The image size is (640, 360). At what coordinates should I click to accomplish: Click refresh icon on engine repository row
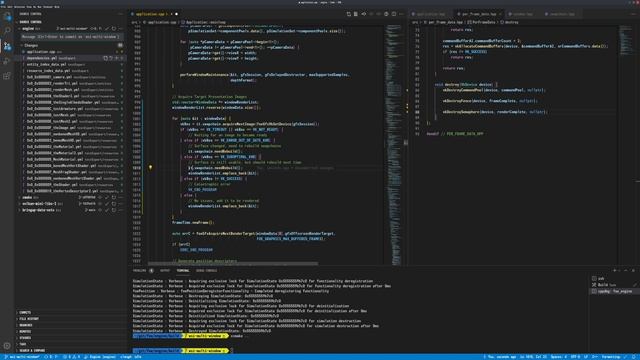tap(114, 29)
